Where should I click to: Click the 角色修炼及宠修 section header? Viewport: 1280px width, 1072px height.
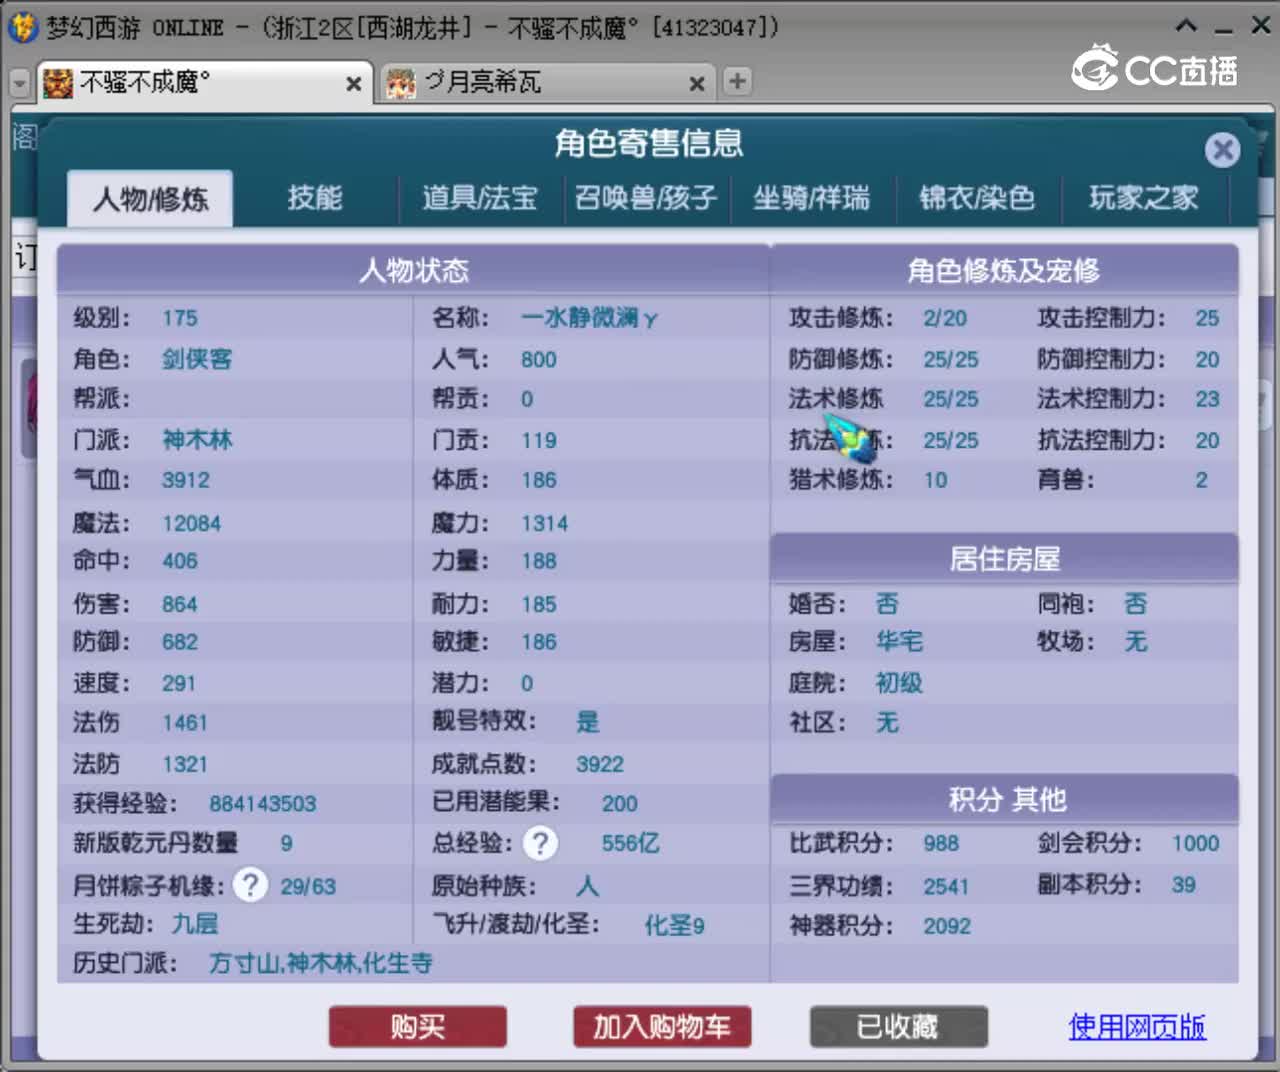click(1004, 270)
